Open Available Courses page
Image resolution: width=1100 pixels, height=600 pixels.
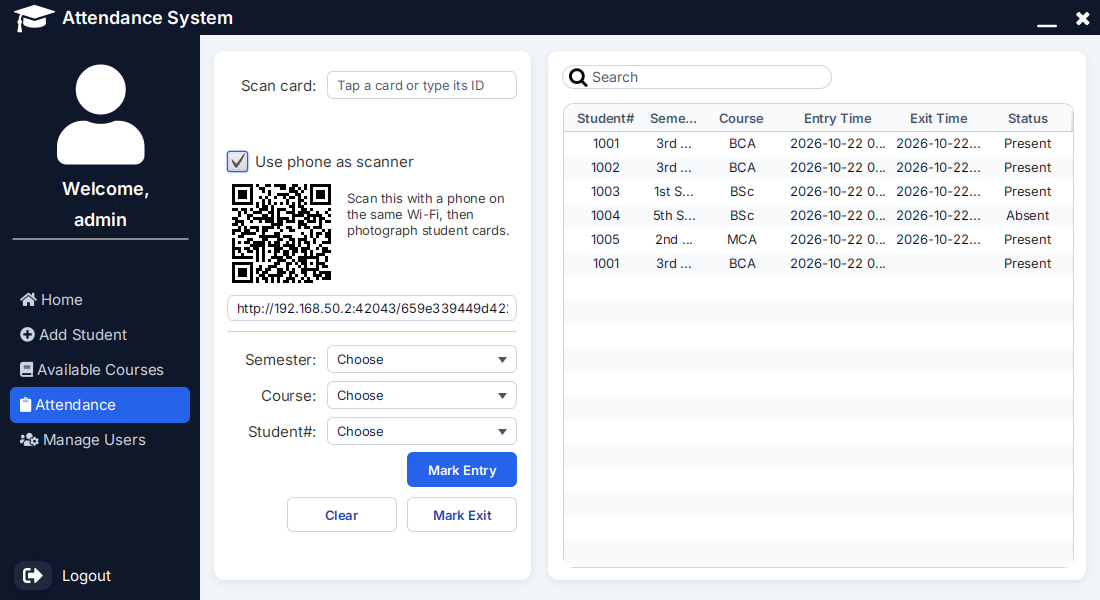[100, 370]
